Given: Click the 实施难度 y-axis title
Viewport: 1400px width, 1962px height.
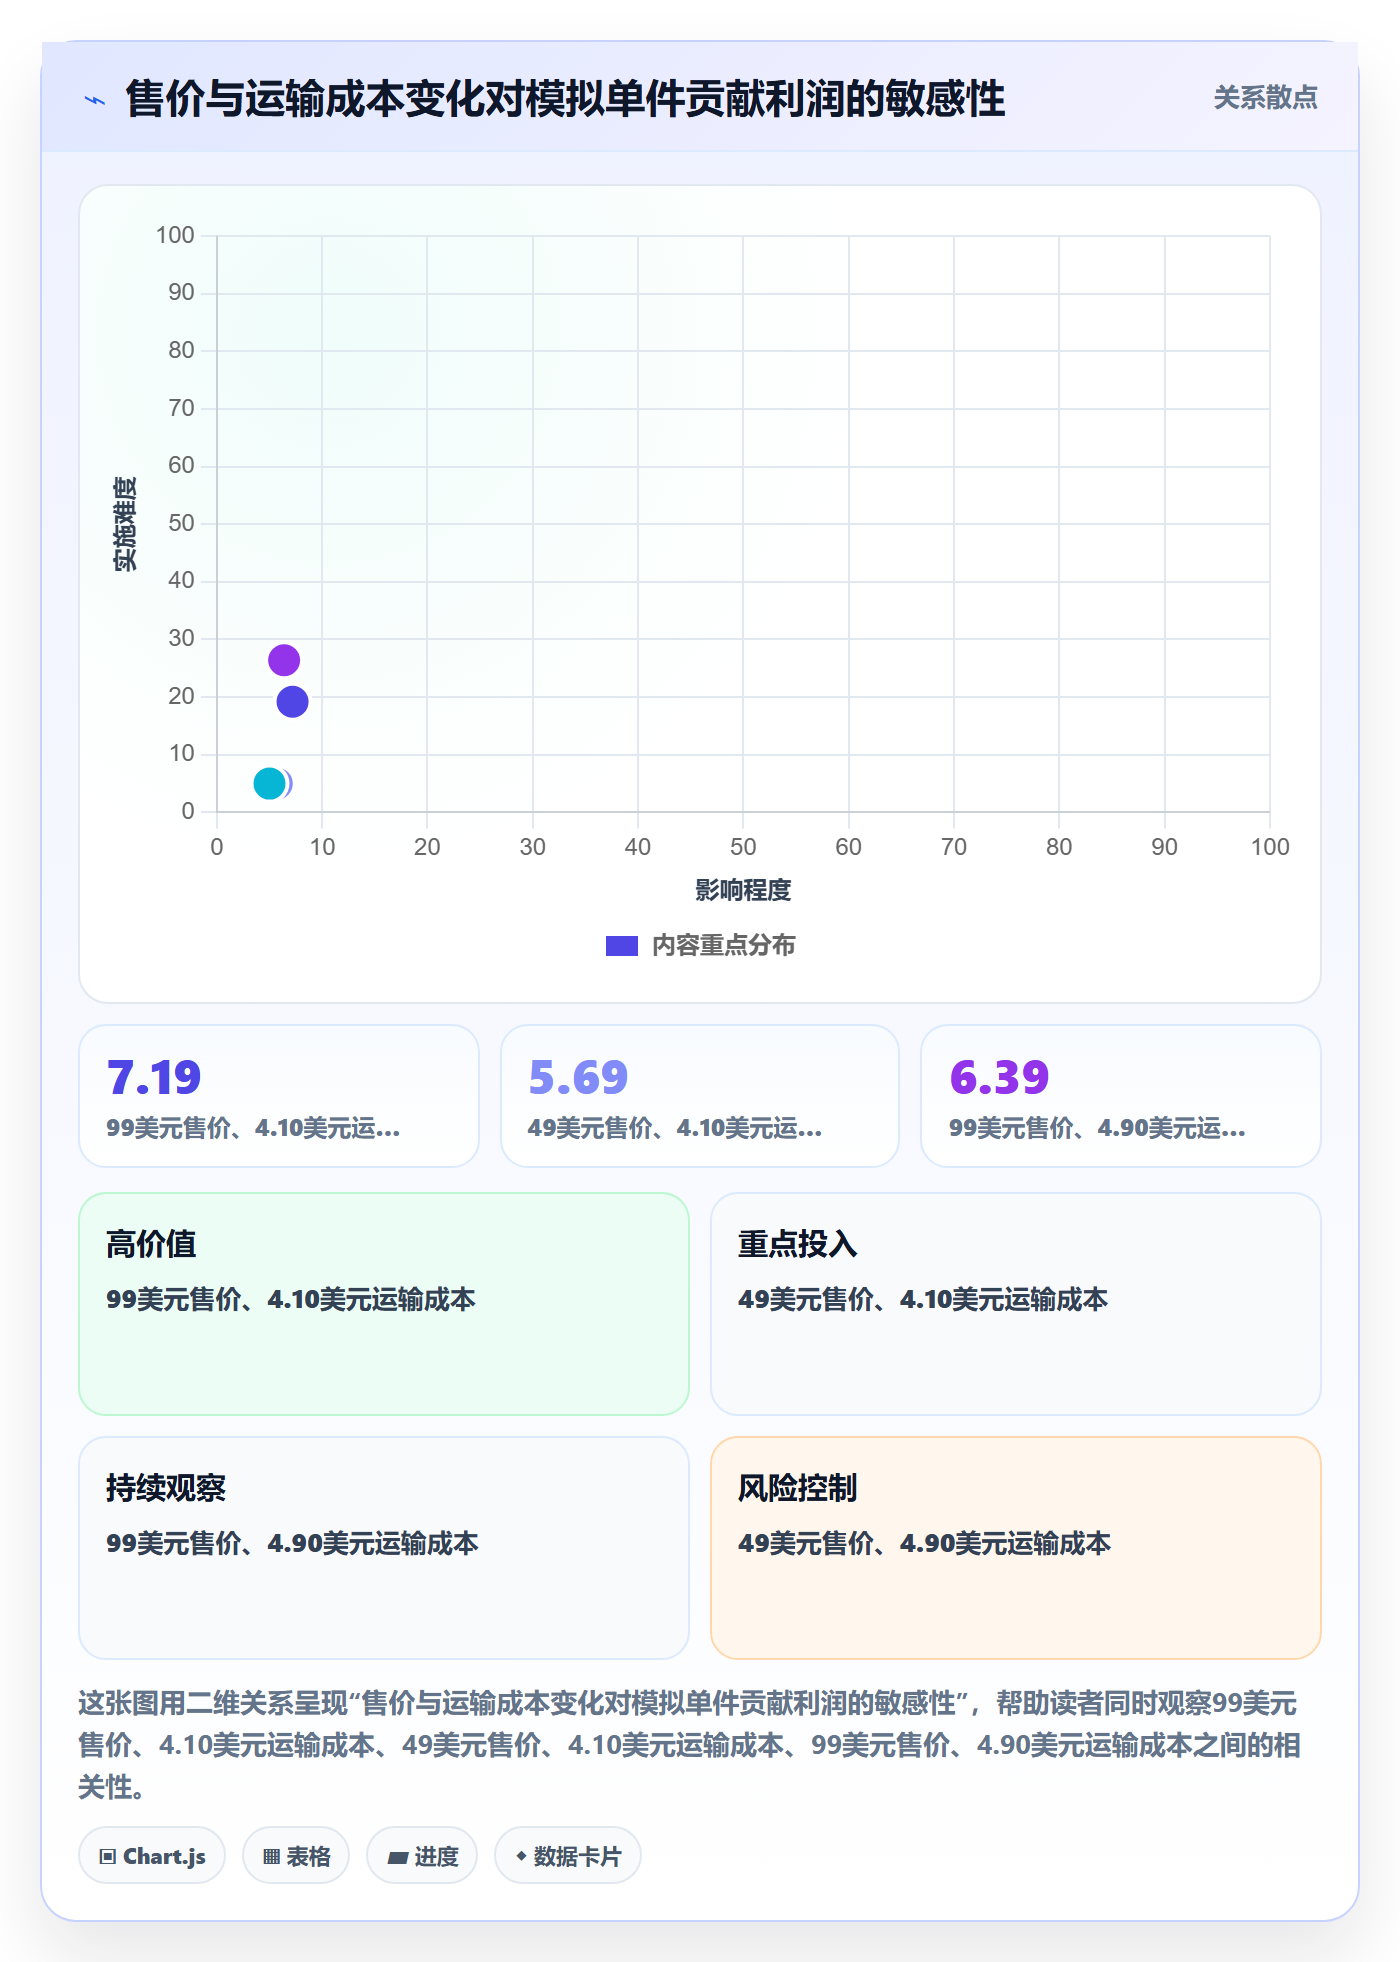Looking at the screenshot, I should pos(125,524).
